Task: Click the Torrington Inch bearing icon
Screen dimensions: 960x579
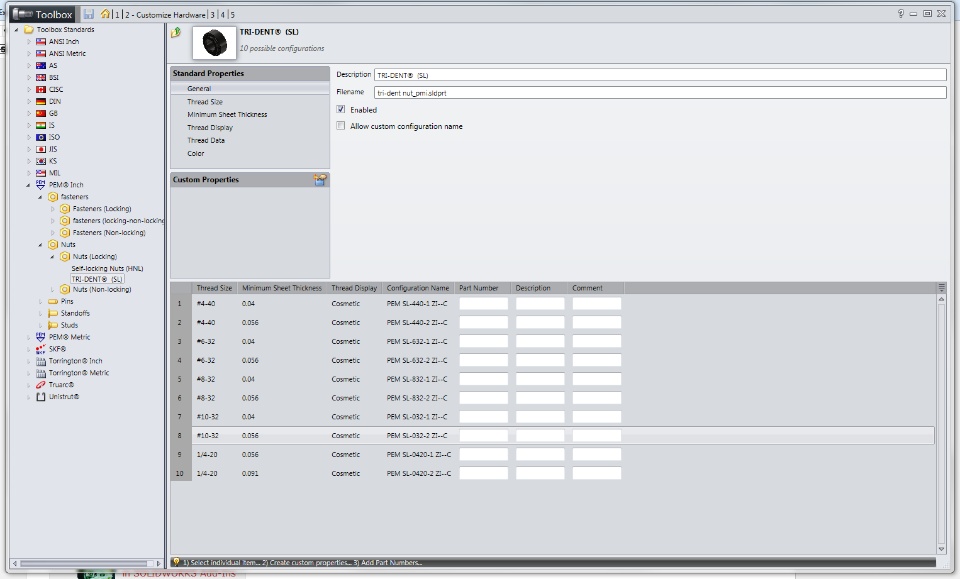Action: coord(41,361)
